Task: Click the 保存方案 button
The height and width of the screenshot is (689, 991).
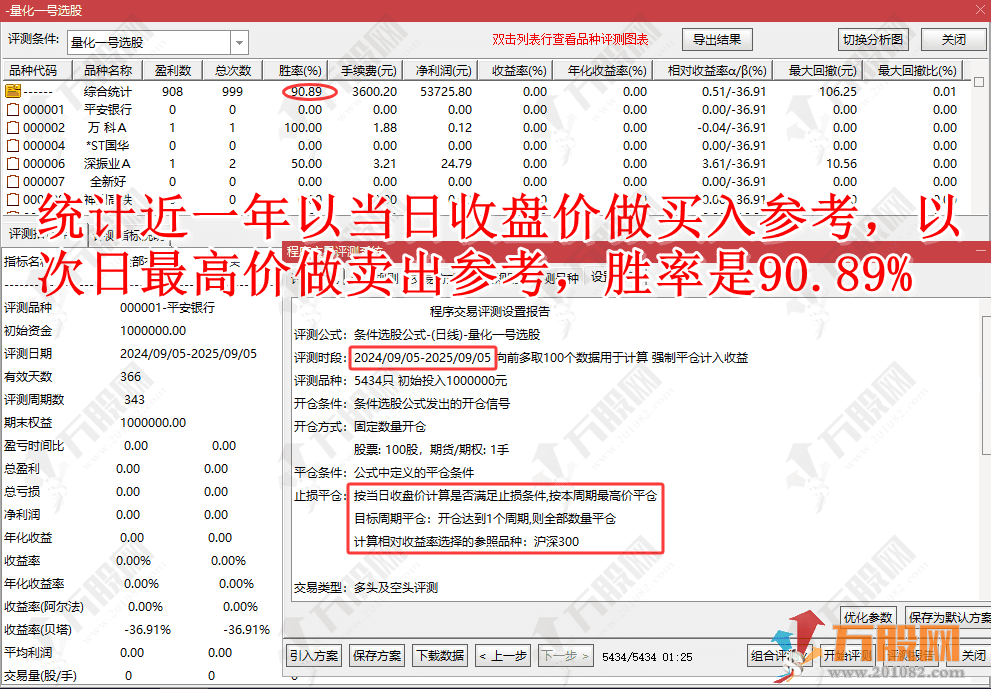Action: click(x=377, y=655)
